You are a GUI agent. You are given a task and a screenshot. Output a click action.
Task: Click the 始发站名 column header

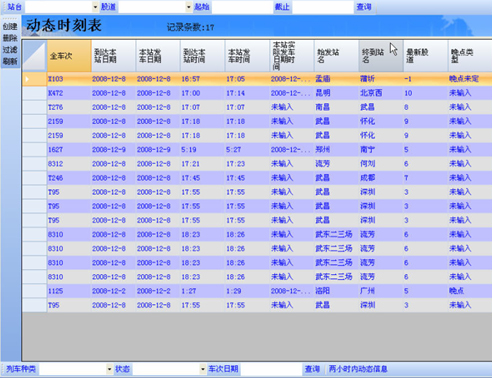tap(337, 56)
